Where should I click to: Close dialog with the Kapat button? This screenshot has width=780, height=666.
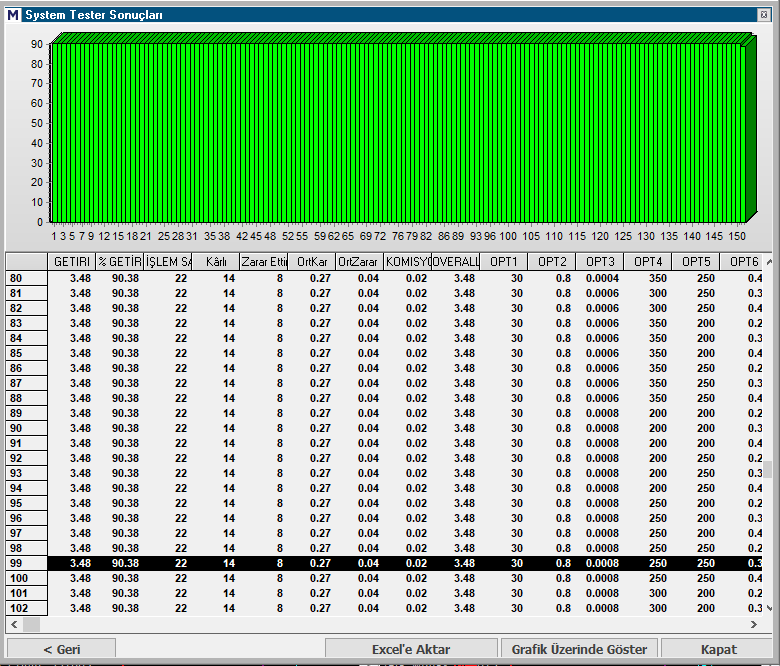click(718, 650)
